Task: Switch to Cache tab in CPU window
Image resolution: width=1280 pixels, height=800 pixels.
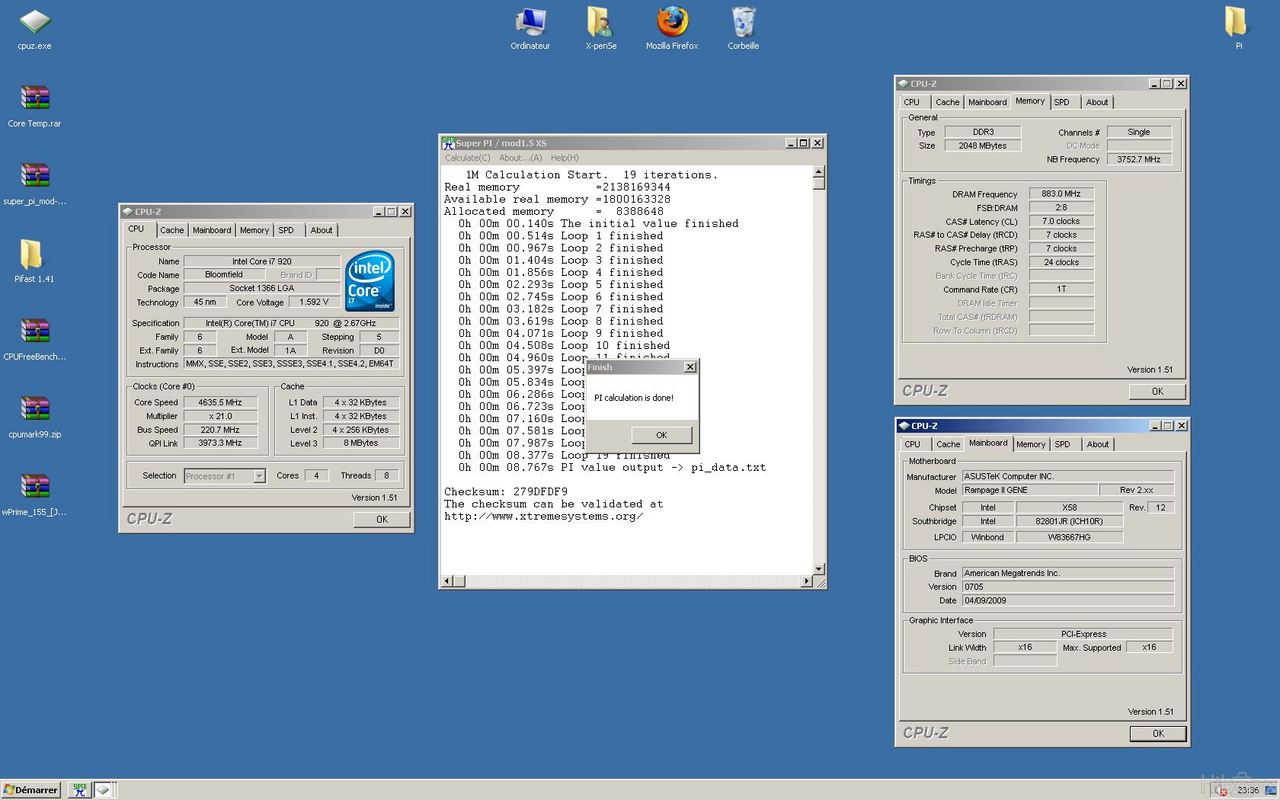Action: 172,230
